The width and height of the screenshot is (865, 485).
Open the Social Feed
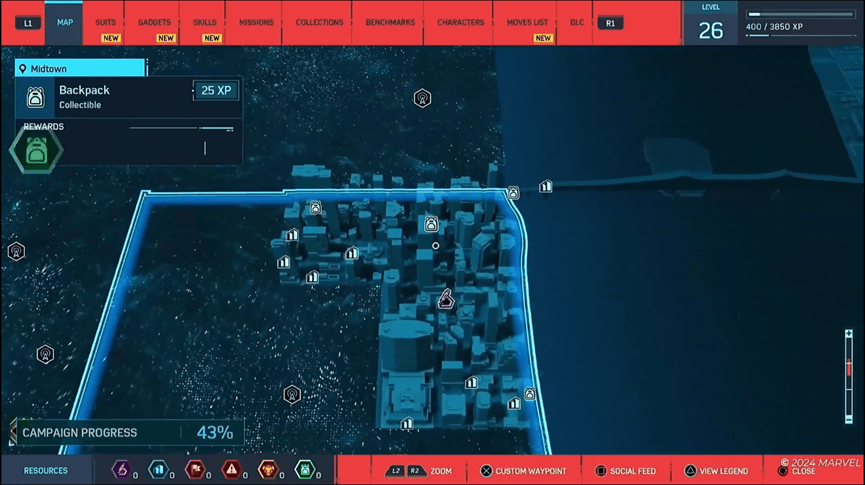tap(625, 471)
